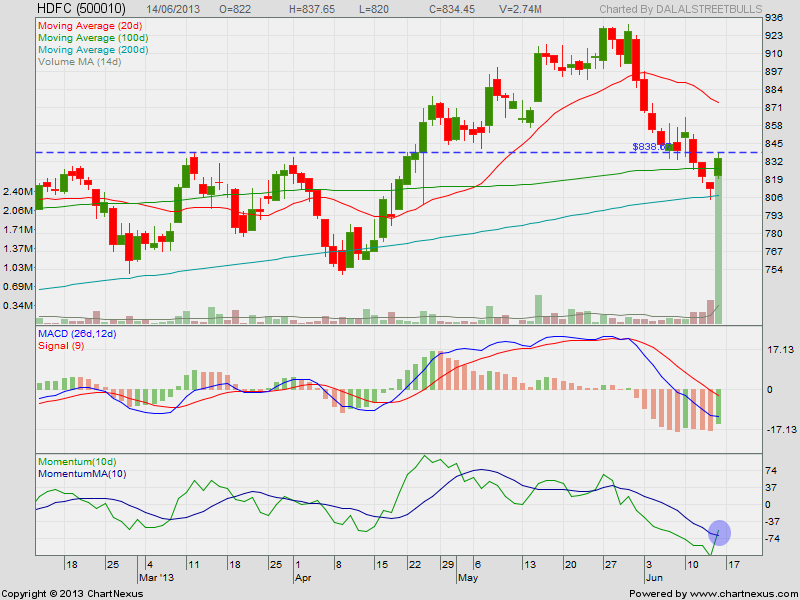Click date label 27 on time axis
Screen dimensions: 800x600
coord(610,565)
